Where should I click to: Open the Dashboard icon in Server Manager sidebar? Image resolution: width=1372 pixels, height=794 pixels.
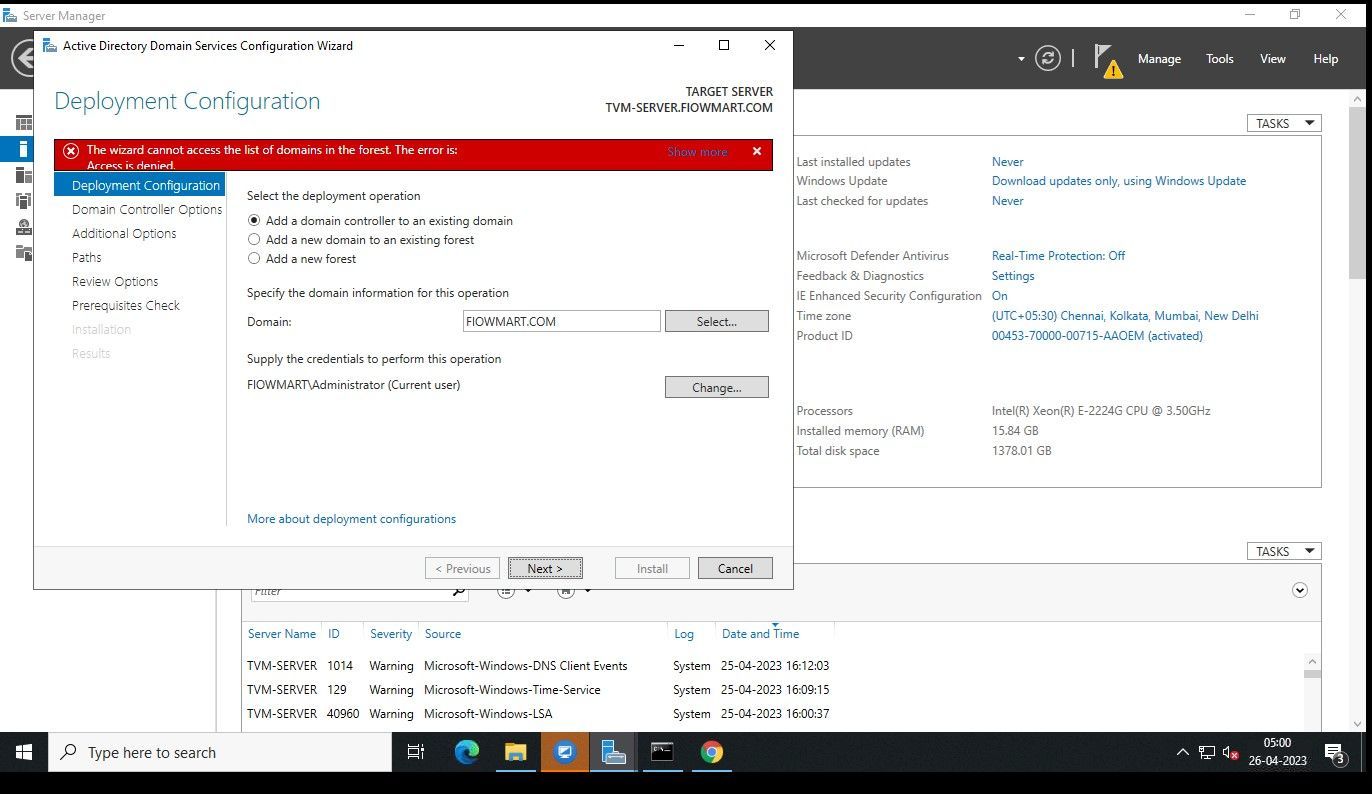point(23,123)
